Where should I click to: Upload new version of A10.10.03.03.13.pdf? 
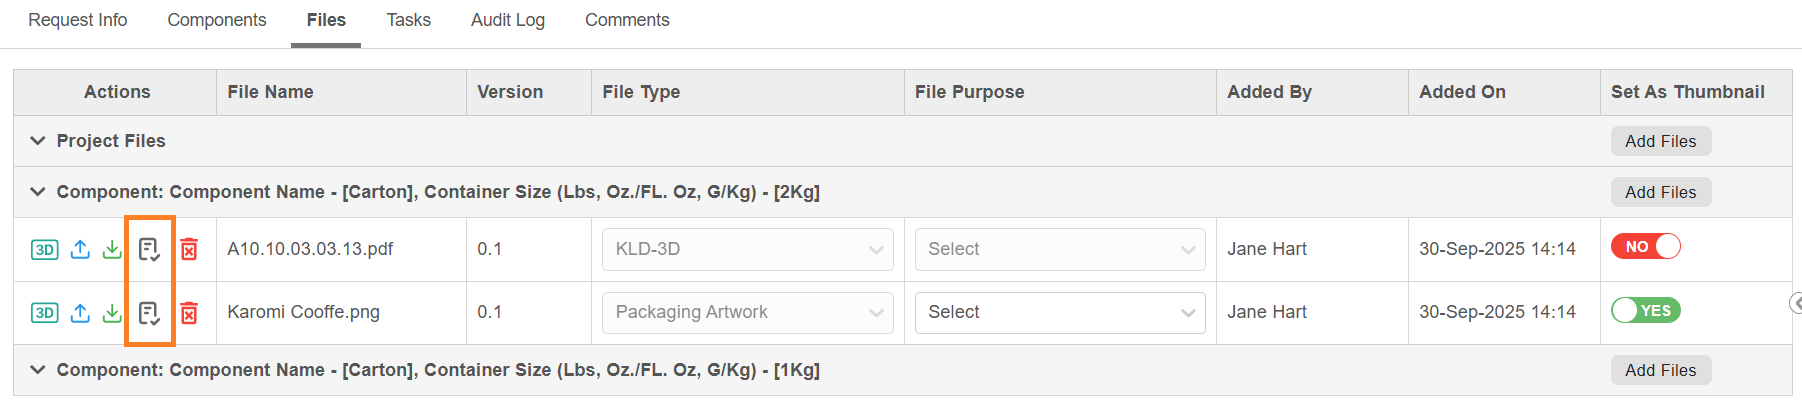click(x=80, y=249)
